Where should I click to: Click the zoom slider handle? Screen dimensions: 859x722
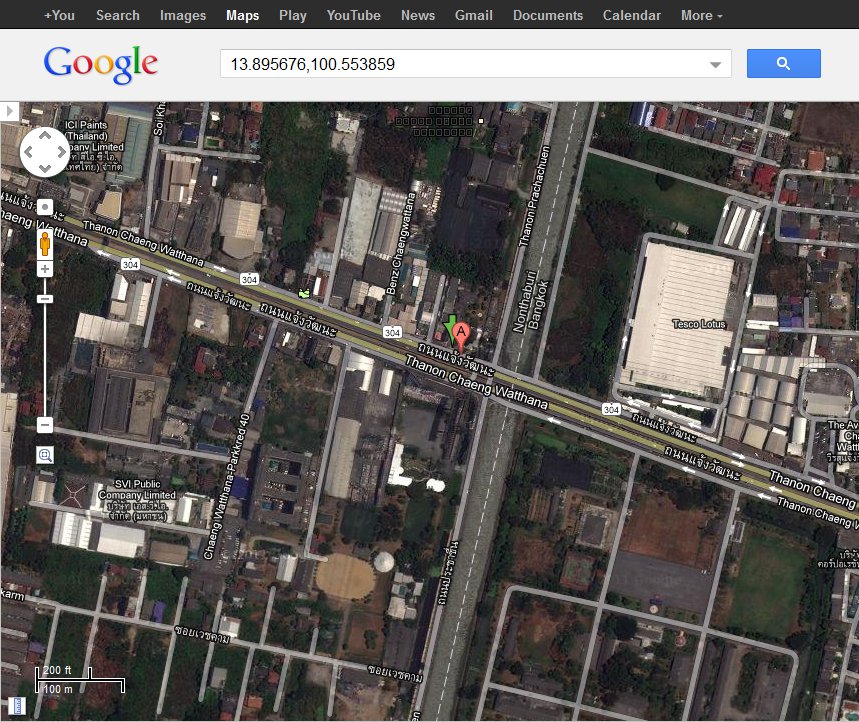[x=45, y=299]
